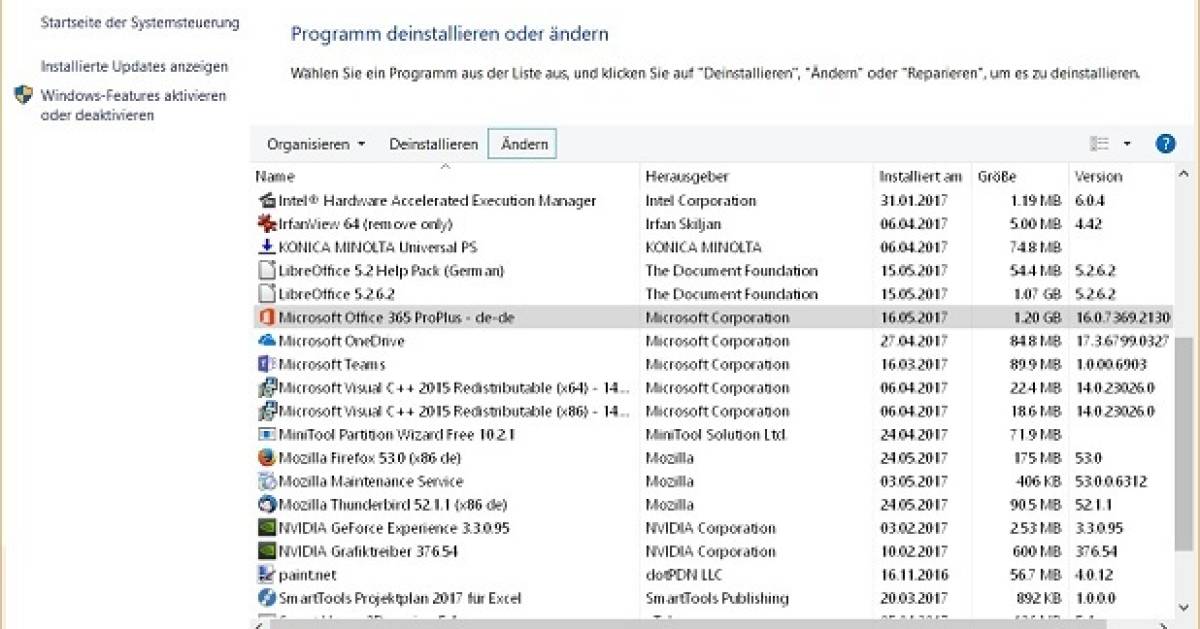Click the KONICA MINOLTA Universal PS icon
The width and height of the screenshot is (1200, 629).
point(266,247)
